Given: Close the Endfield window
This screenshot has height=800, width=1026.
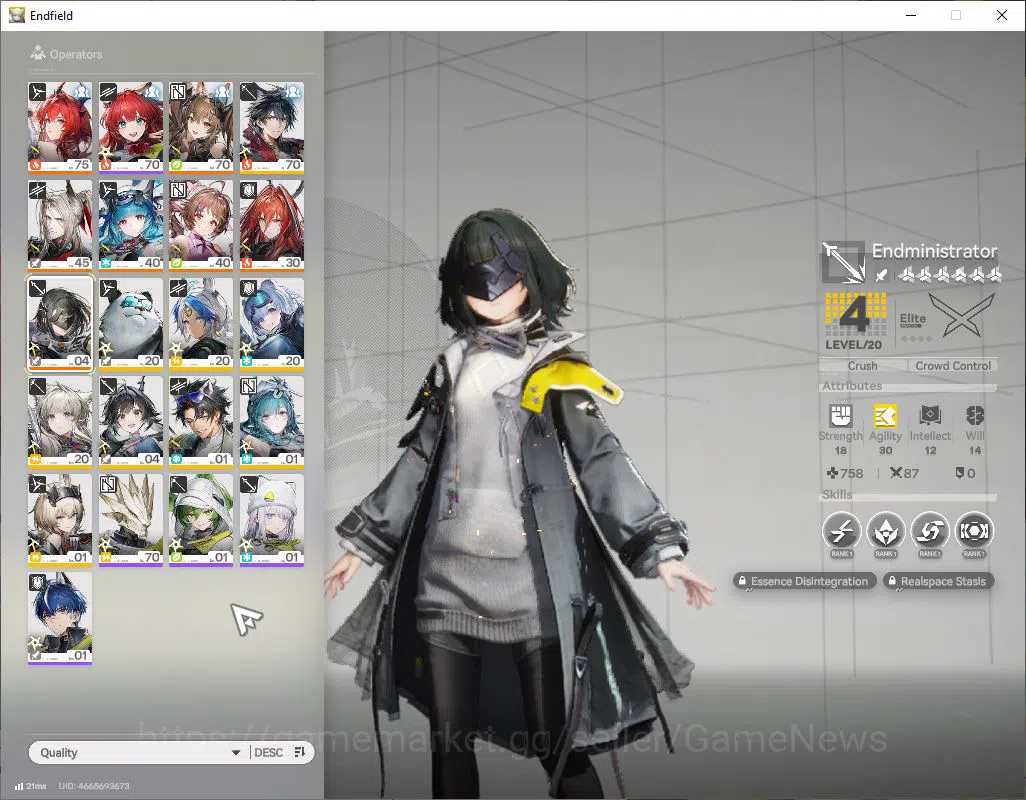Looking at the screenshot, I should click(1002, 15).
